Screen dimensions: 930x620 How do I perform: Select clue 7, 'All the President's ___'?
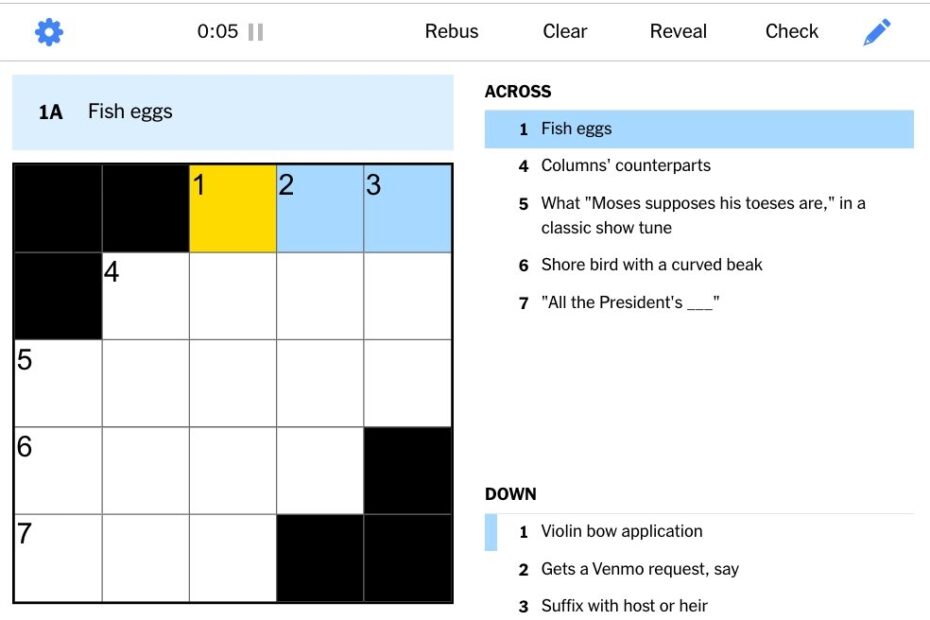pos(630,302)
